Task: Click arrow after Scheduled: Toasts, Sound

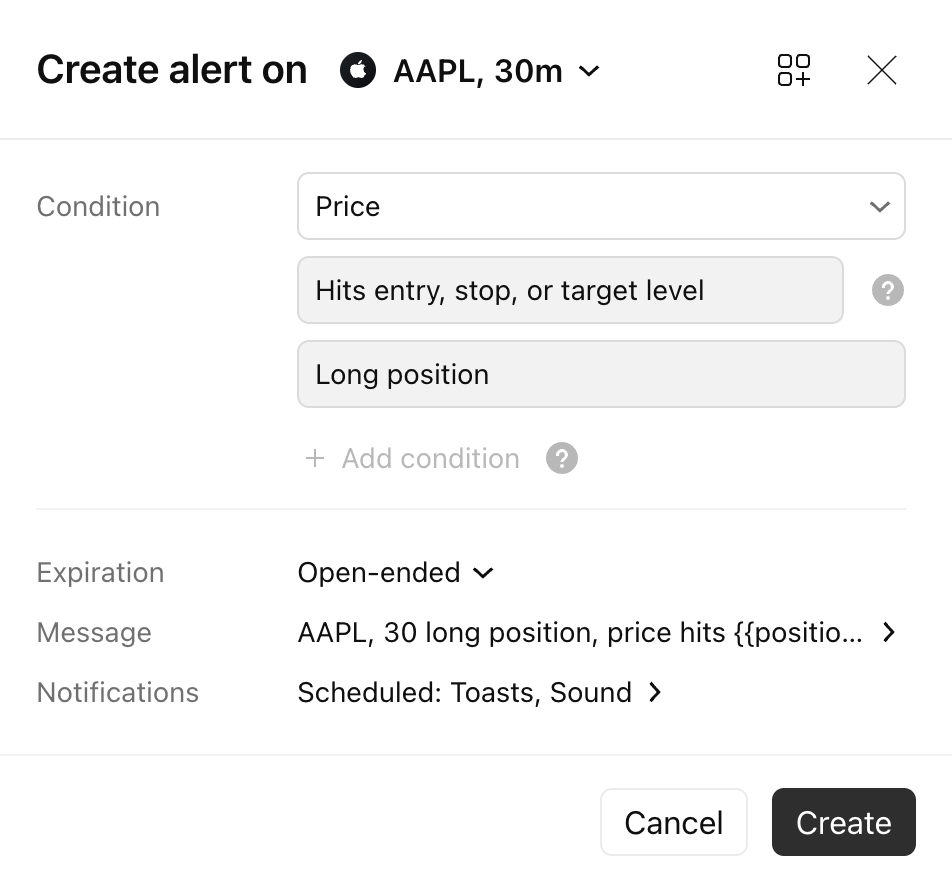Action: pyautogui.click(x=654, y=692)
